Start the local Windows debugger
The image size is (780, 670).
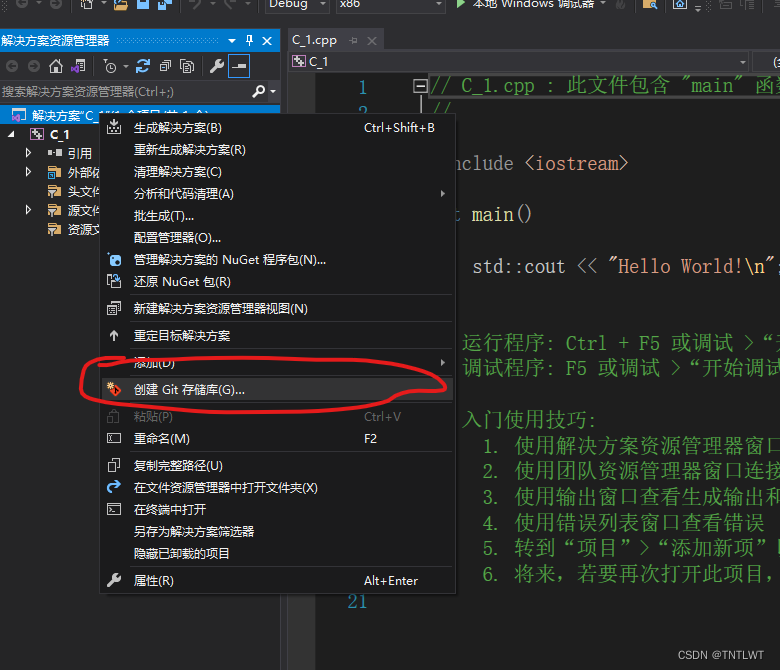tap(527, 4)
